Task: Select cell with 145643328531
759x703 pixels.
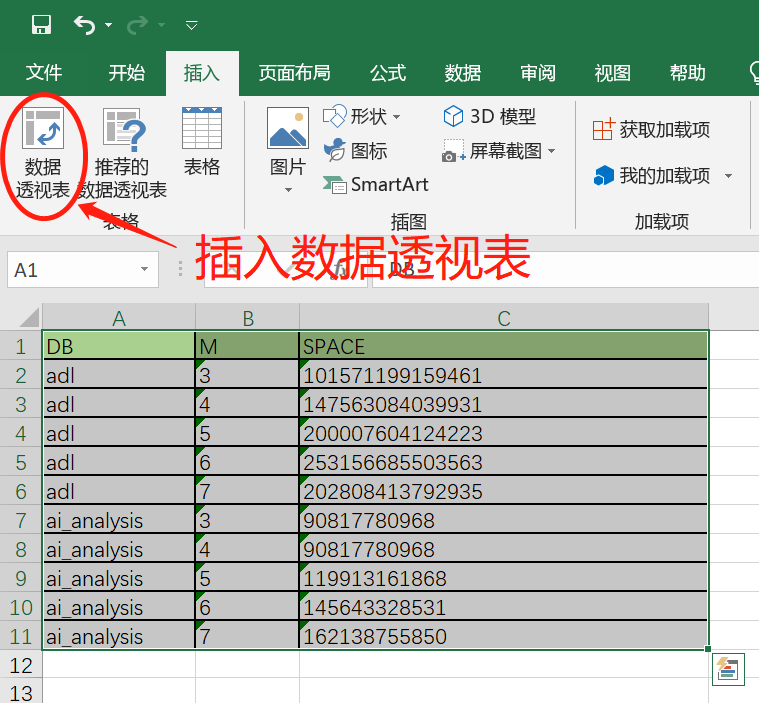Action: pos(504,608)
